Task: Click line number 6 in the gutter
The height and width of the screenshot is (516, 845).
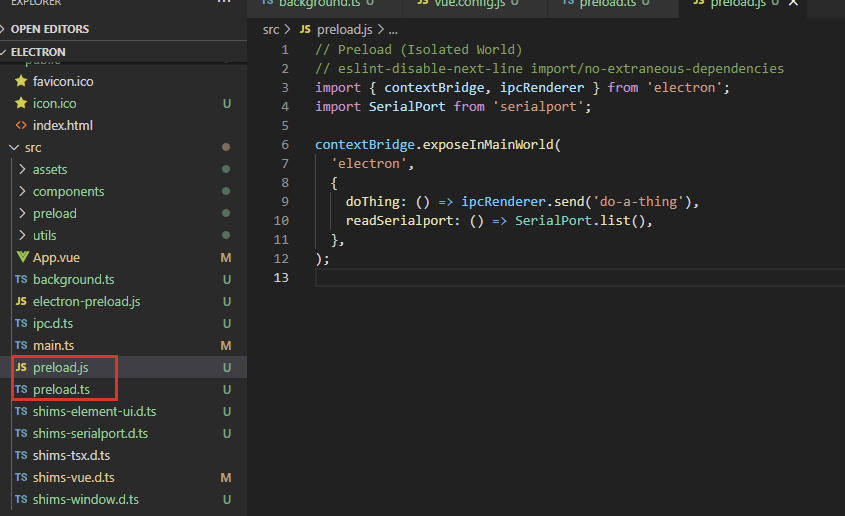Action: (285, 145)
